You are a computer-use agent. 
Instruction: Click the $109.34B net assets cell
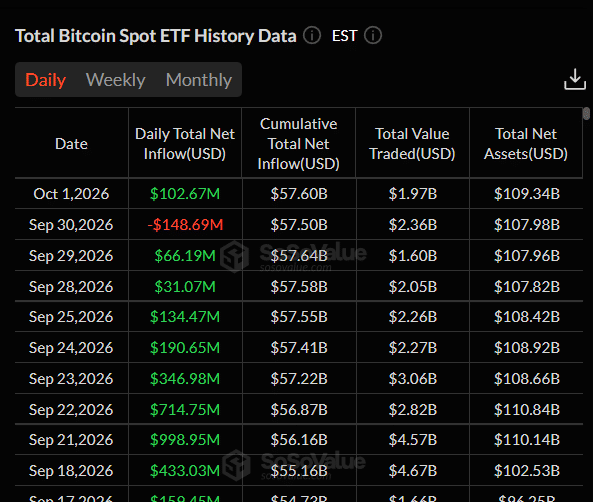[527, 194]
